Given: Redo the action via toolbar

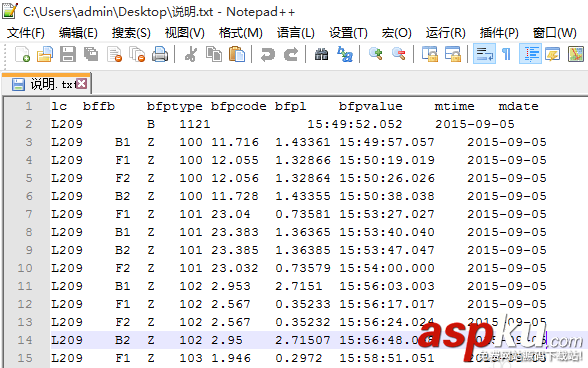Looking at the screenshot, I should (291, 54).
